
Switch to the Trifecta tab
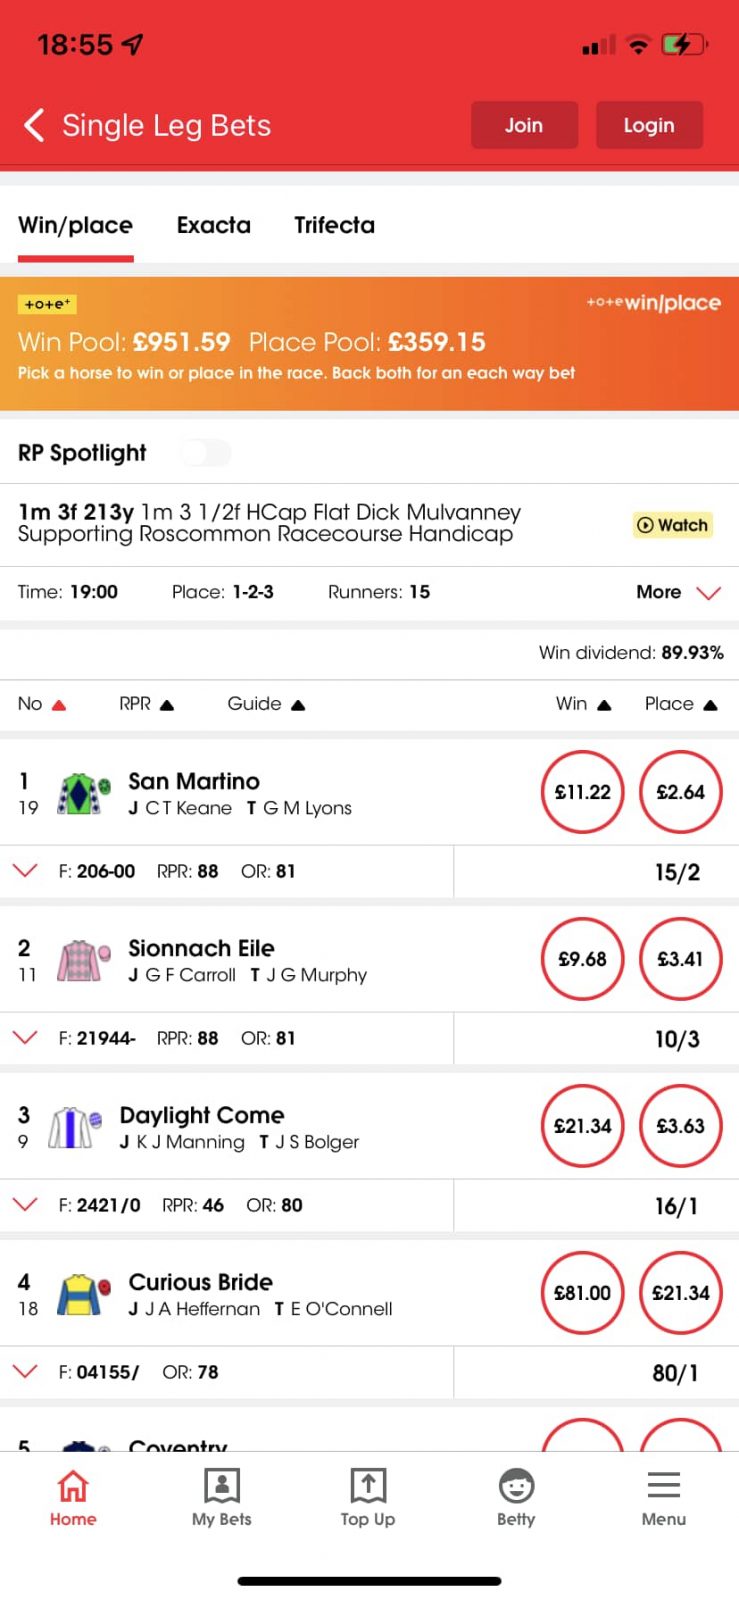pos(334,226)
